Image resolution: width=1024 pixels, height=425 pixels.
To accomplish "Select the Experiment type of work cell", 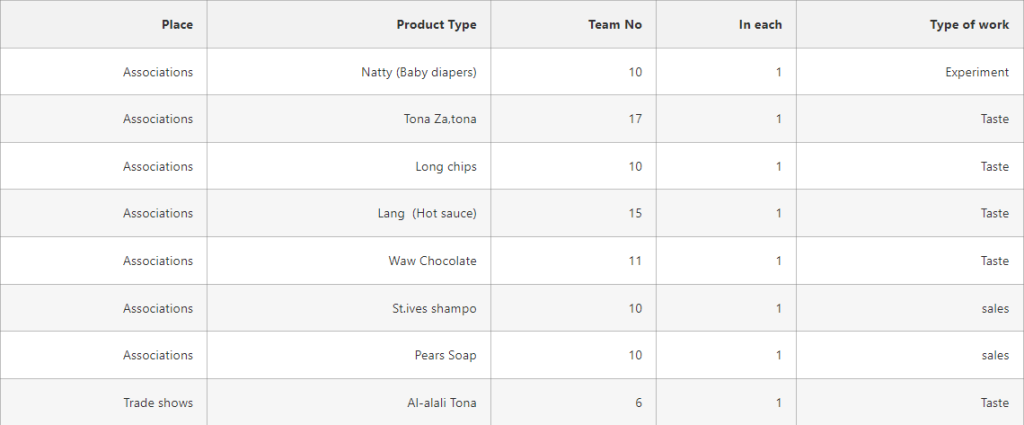I will 910,72.
